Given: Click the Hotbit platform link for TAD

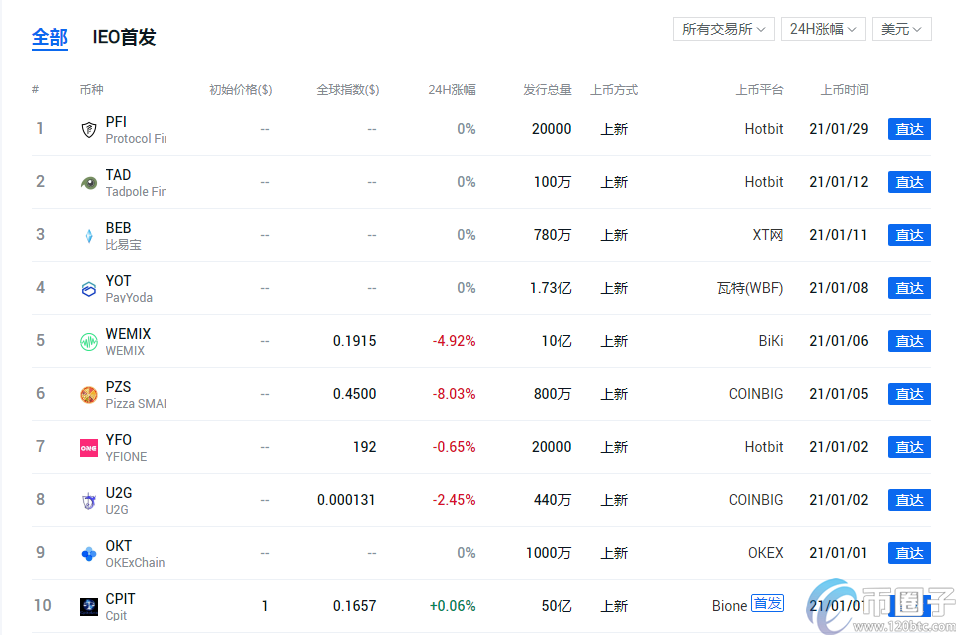Looking at the screenshot, I should pos(764,182).
